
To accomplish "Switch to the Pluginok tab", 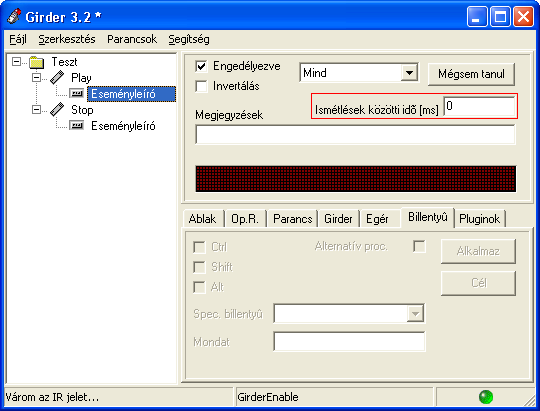I will click(x=479, y=219).
